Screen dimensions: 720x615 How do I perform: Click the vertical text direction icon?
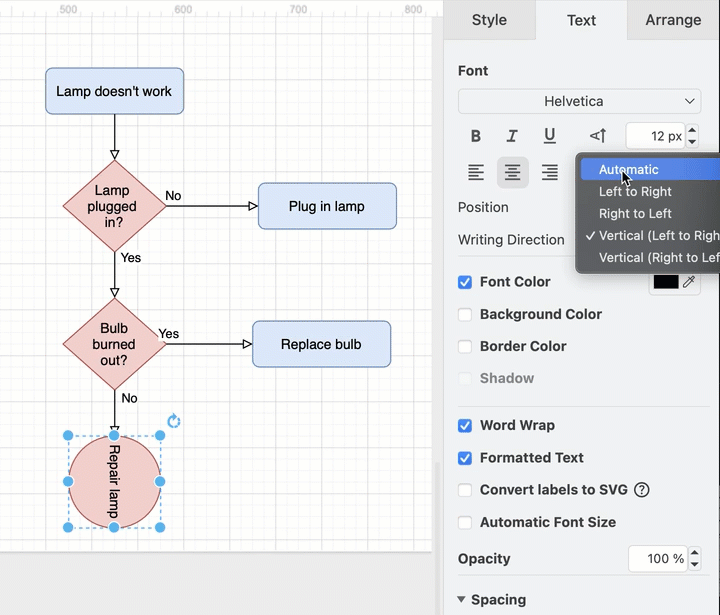pyautogui.click(x=598, y=136)
